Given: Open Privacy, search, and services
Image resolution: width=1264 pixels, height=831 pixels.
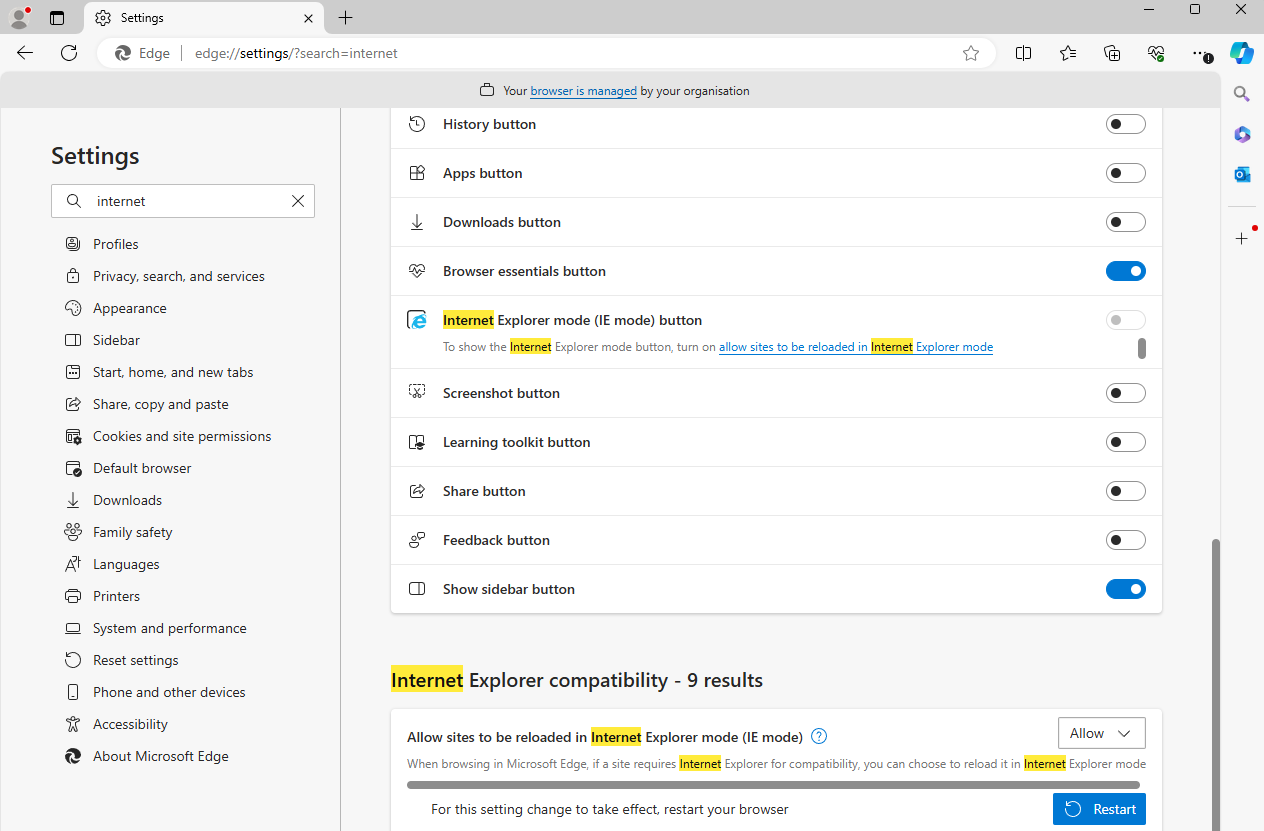Looking at the screenshot, I should (x=179, y=276).
